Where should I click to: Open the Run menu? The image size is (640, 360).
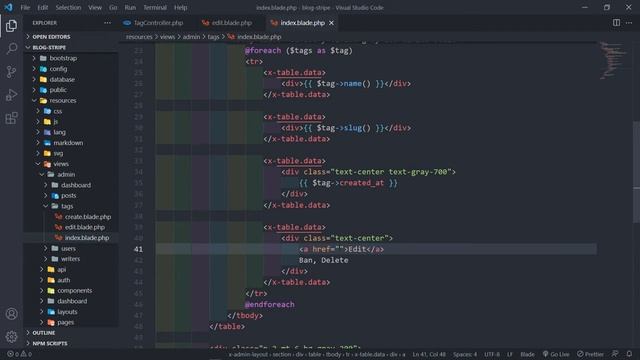[x=130, y=7]
